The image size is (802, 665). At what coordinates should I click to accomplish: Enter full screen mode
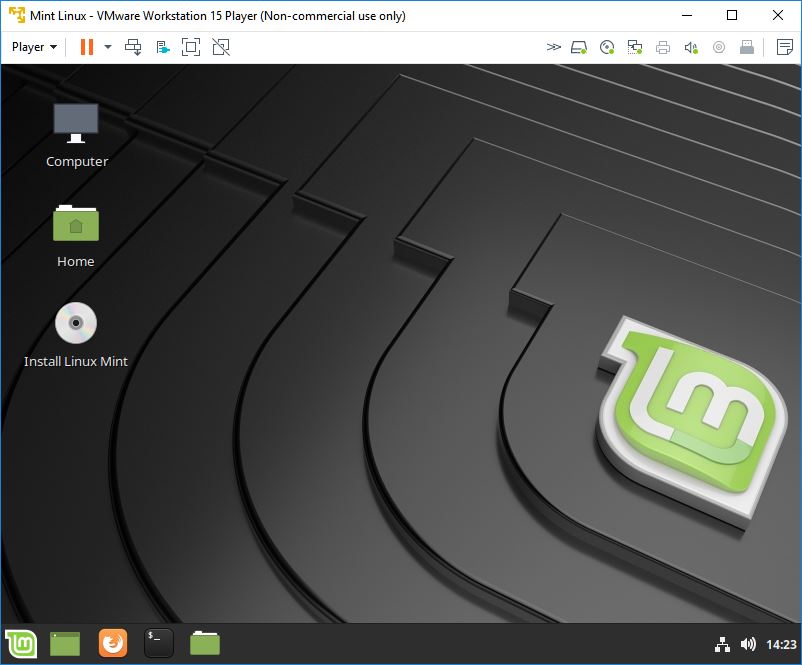coord(191,47)
